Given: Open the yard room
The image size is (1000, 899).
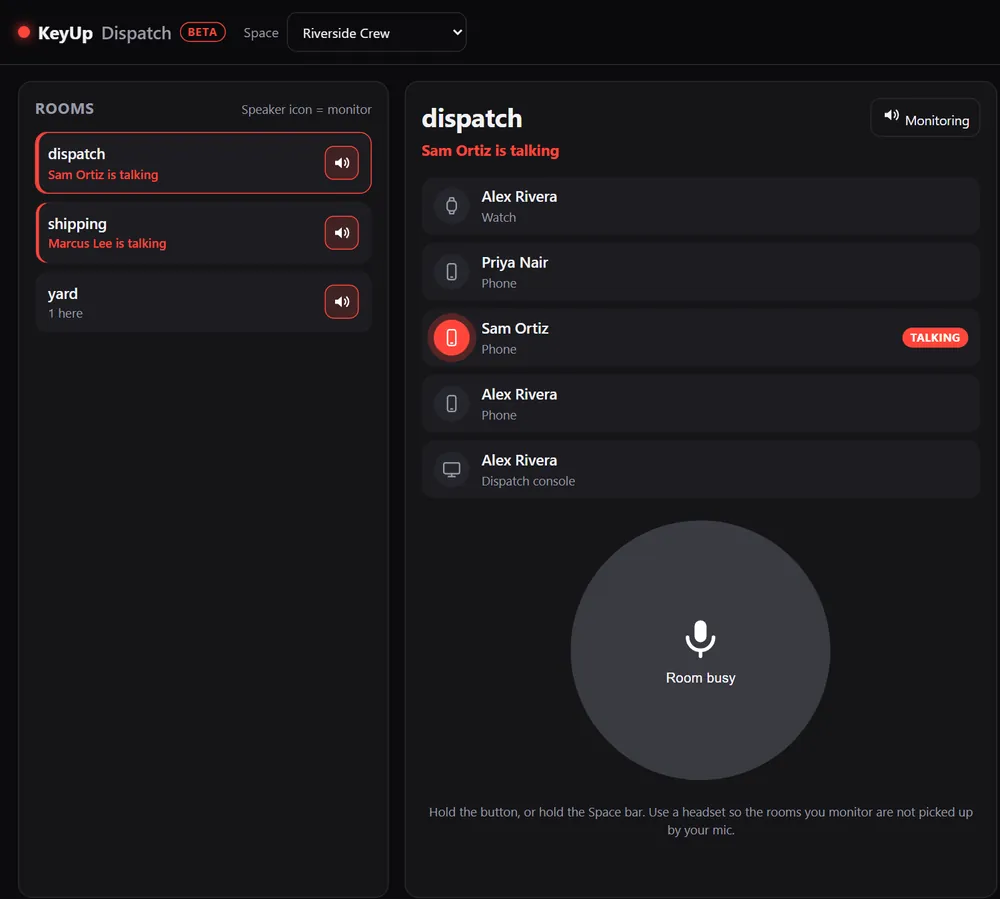Looking at the screenshot, I should pyautogui.click(x=203, y=302).
